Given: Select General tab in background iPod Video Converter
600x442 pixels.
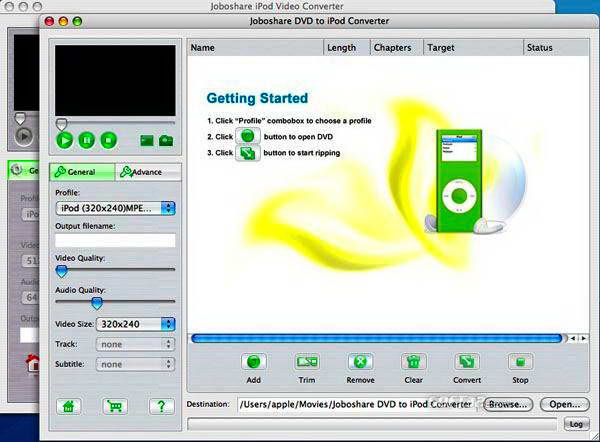Looking at the screenshot, I should [24, 170].
